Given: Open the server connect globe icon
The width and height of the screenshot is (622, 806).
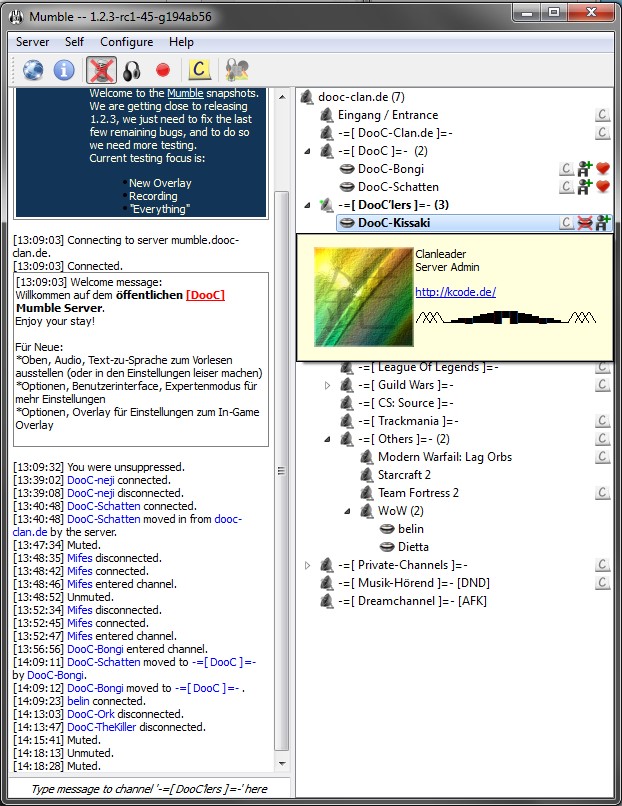Looking at the screenshot, I should pyautogui.click(x=33, y=70).
